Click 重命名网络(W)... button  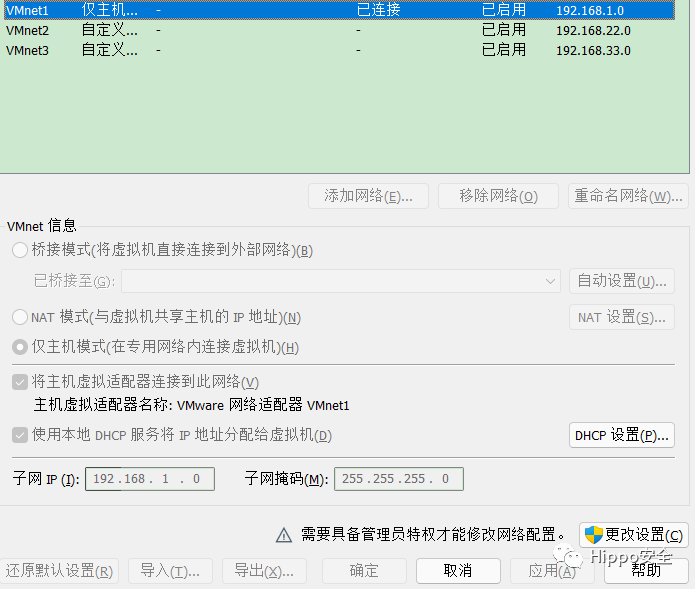pyautogui.click(x=628, y=196)
